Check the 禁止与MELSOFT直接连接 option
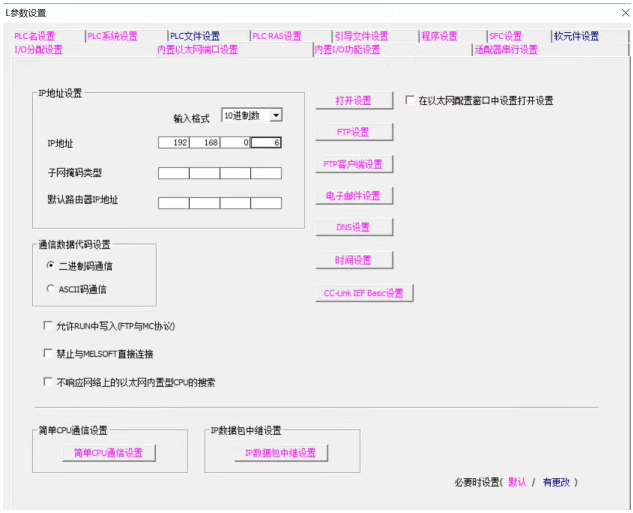The width and height of the screenshot is (633, 513). [49, 354]
